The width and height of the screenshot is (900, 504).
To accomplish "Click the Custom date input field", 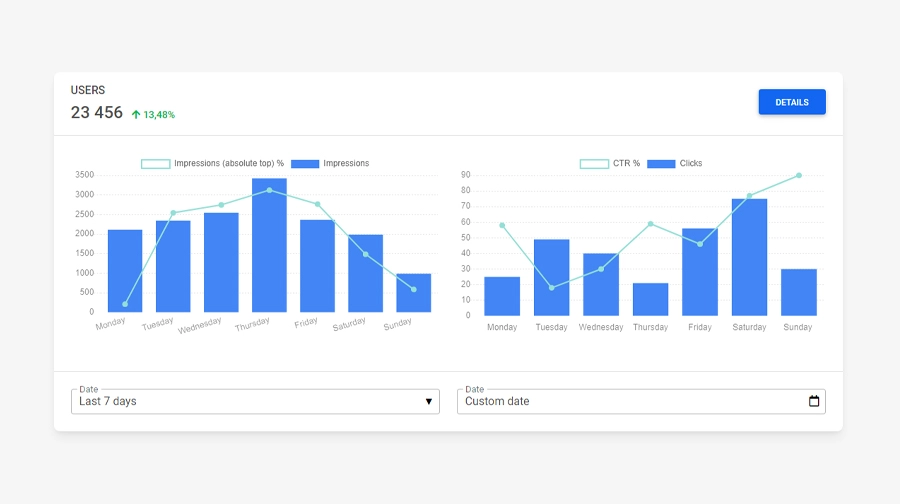I will click(x=630, y=401).
